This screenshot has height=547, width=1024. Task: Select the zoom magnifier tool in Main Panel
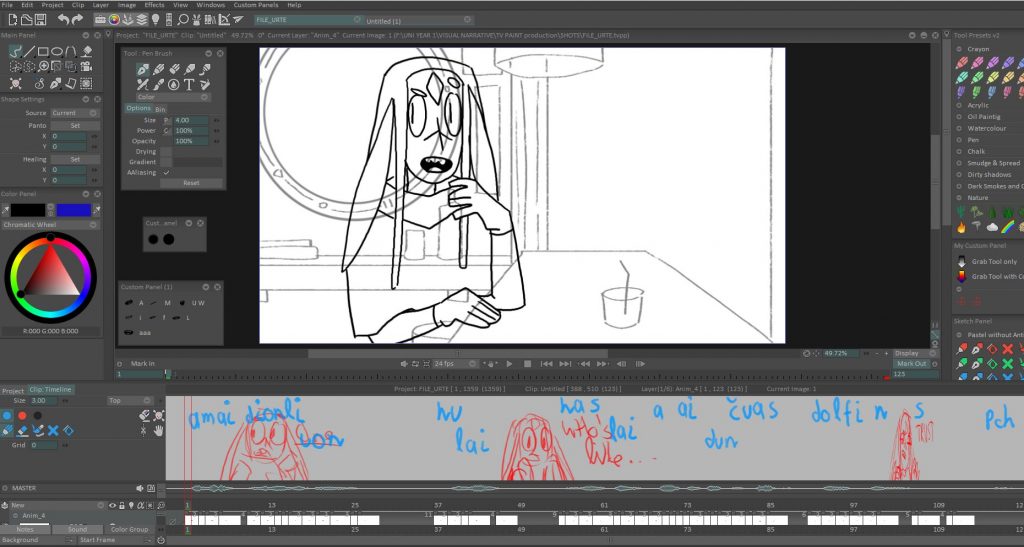44,66
